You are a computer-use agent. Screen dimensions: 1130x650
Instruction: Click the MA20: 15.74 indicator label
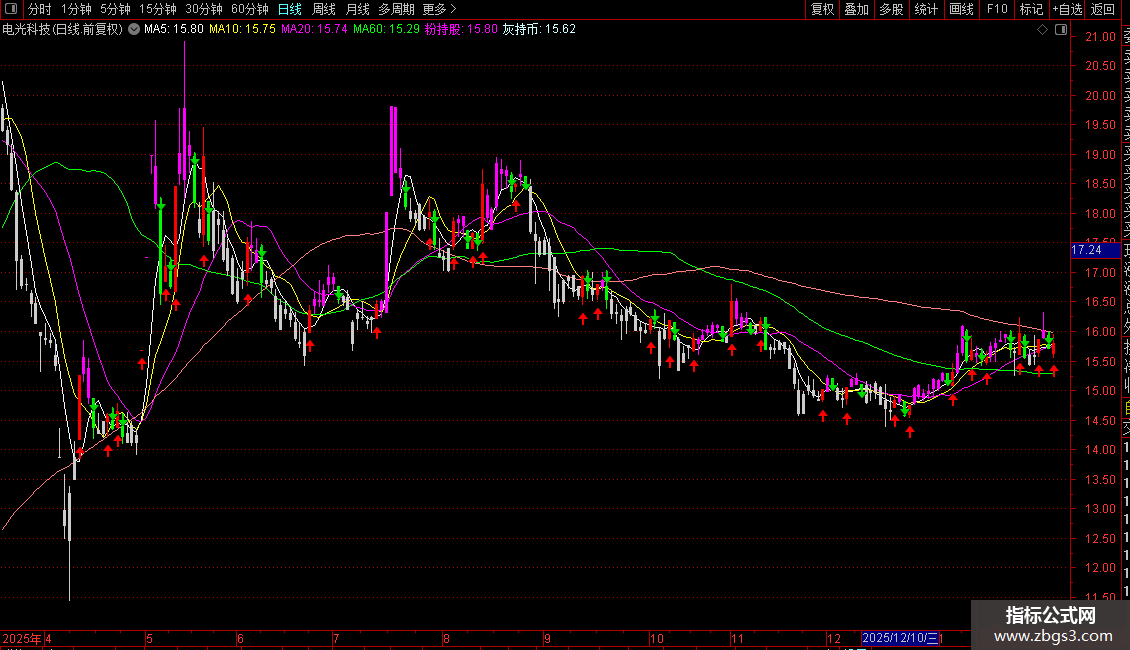(x=314, y=30)
